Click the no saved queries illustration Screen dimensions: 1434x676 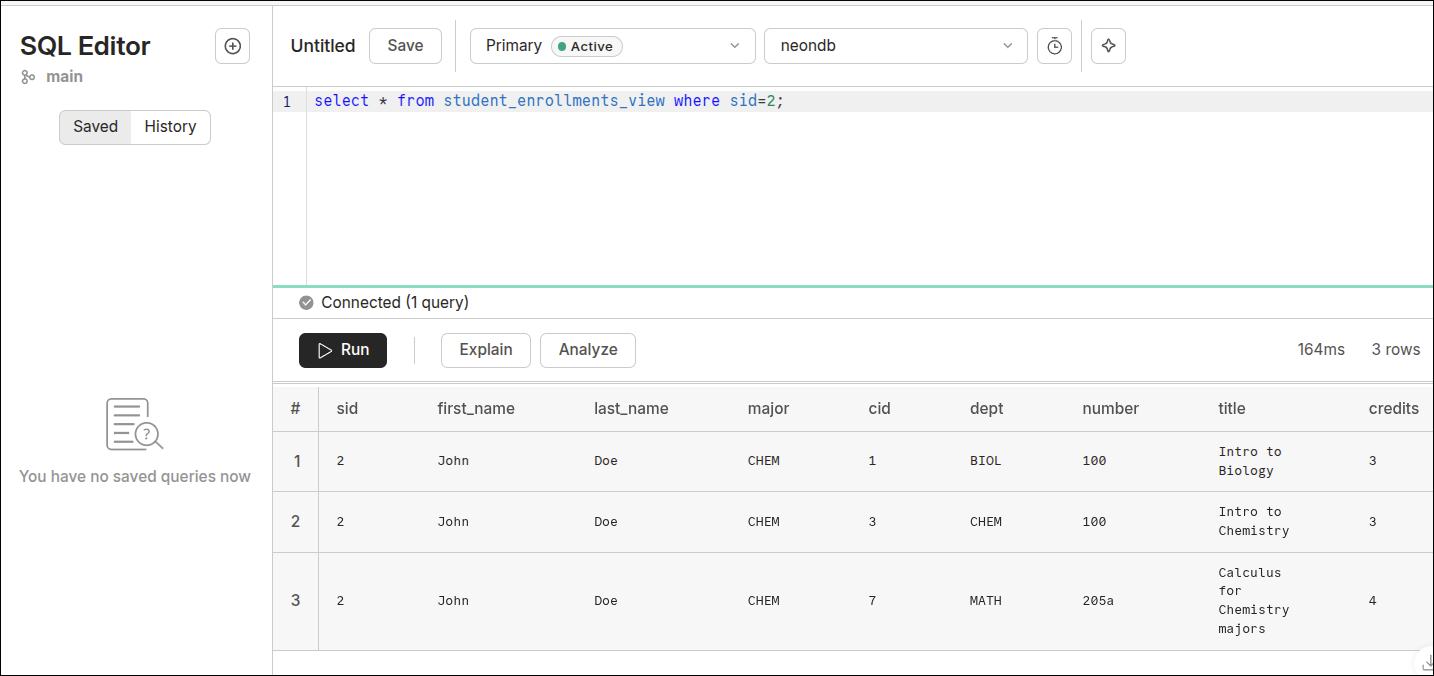click(135, 424)
